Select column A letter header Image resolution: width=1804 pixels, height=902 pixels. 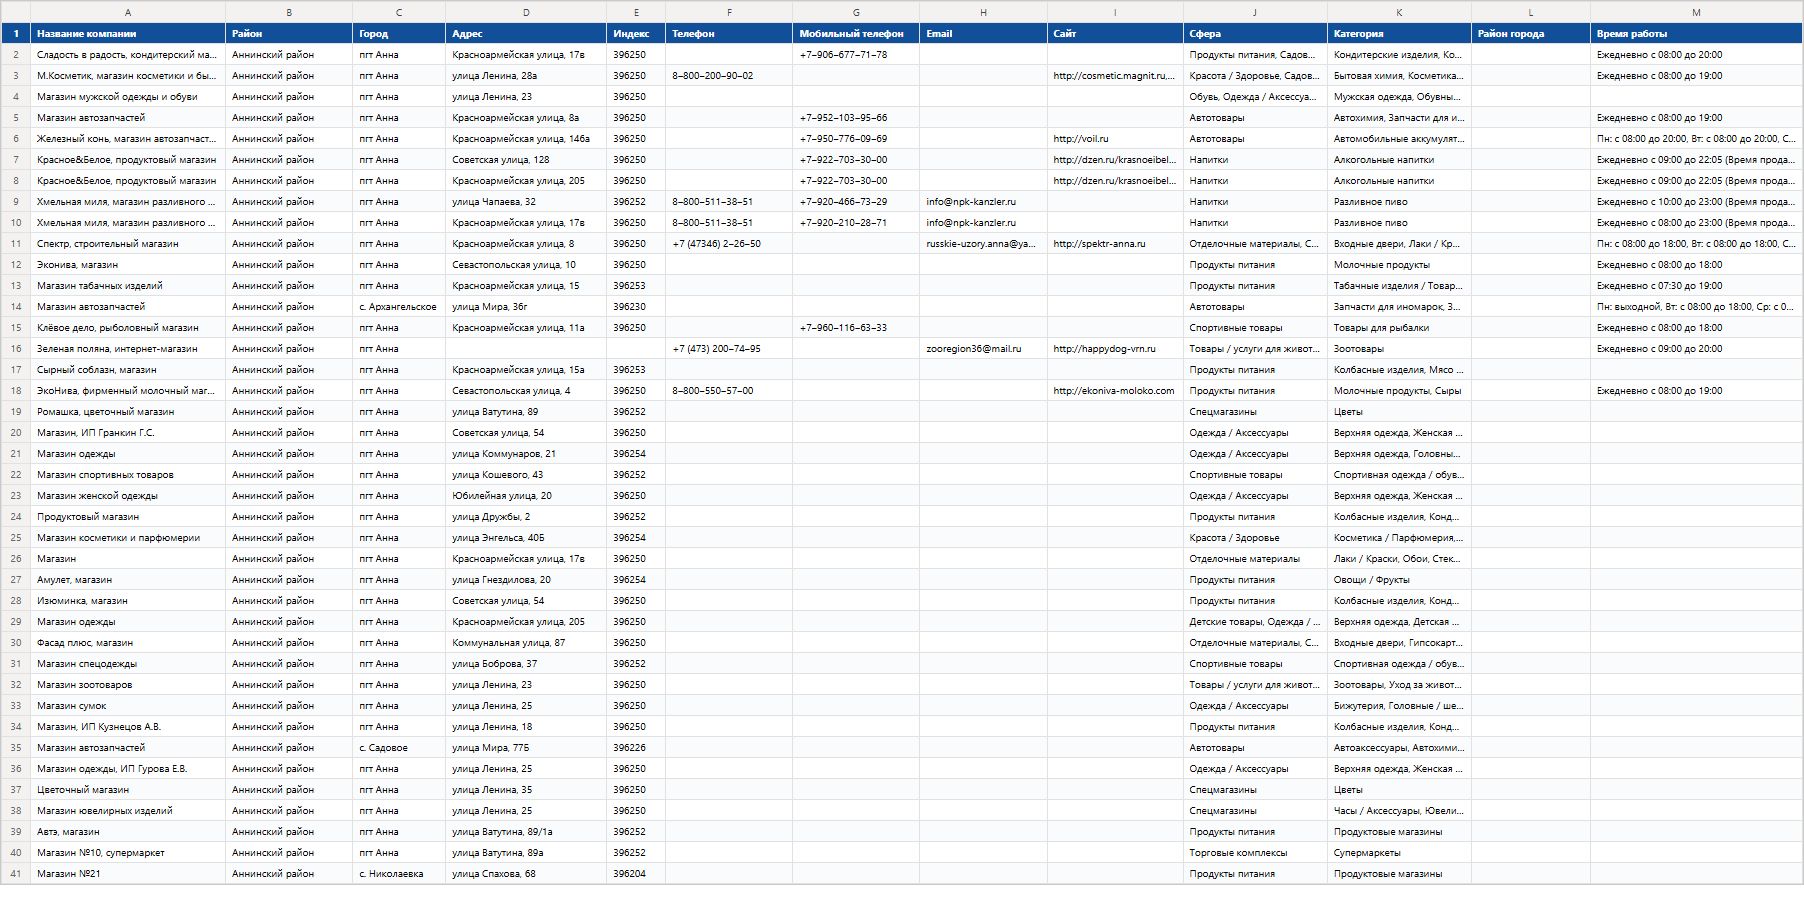click(128, 12)
